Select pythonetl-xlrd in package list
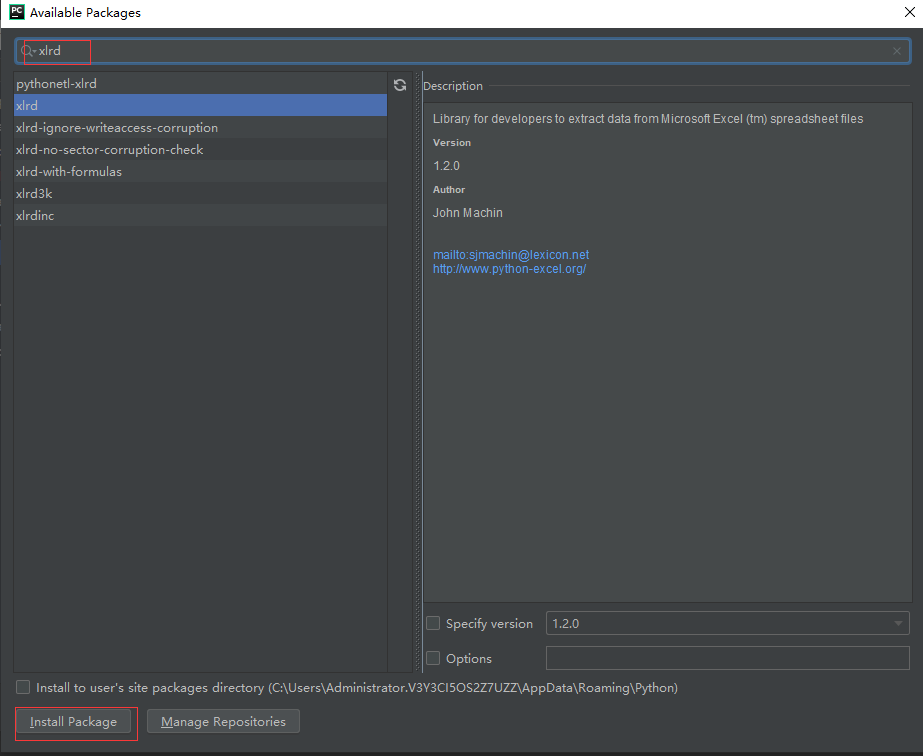 (x=57, y=84)
